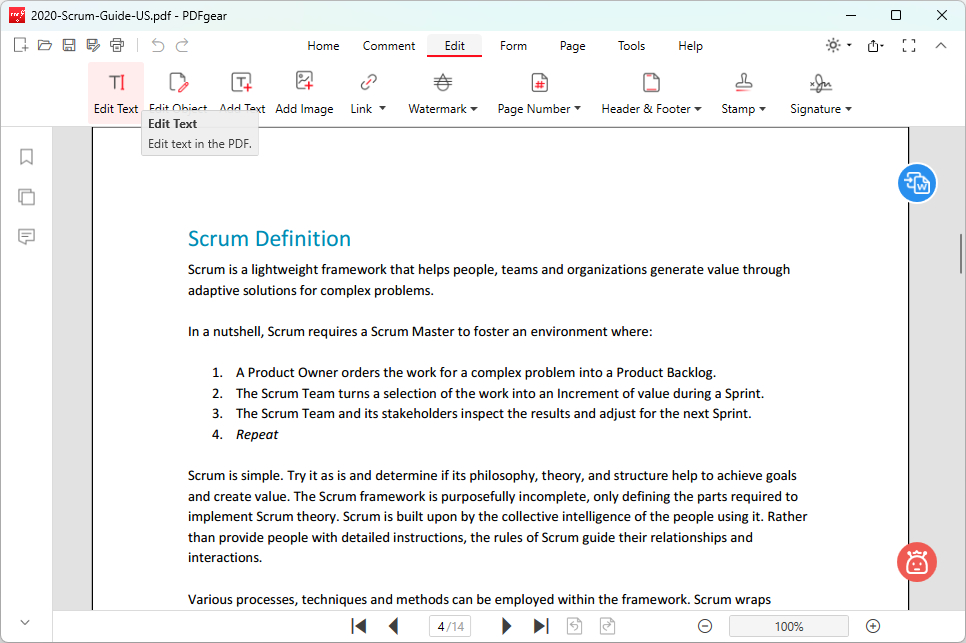Open the red AI chatbot assistant

[917, 562]
